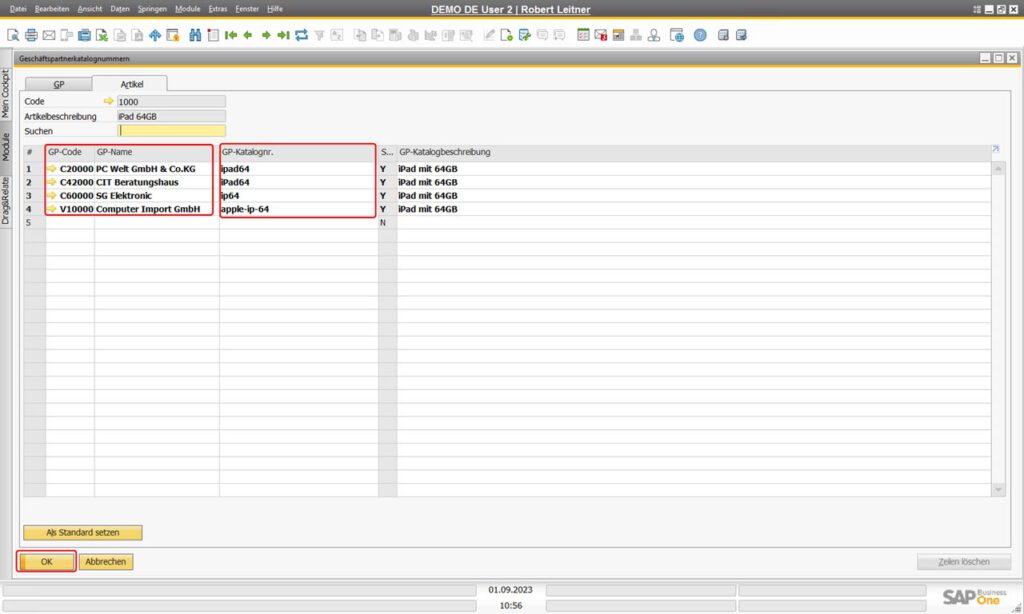Click the date 01.09.2023 in status bar

point(511,590)
